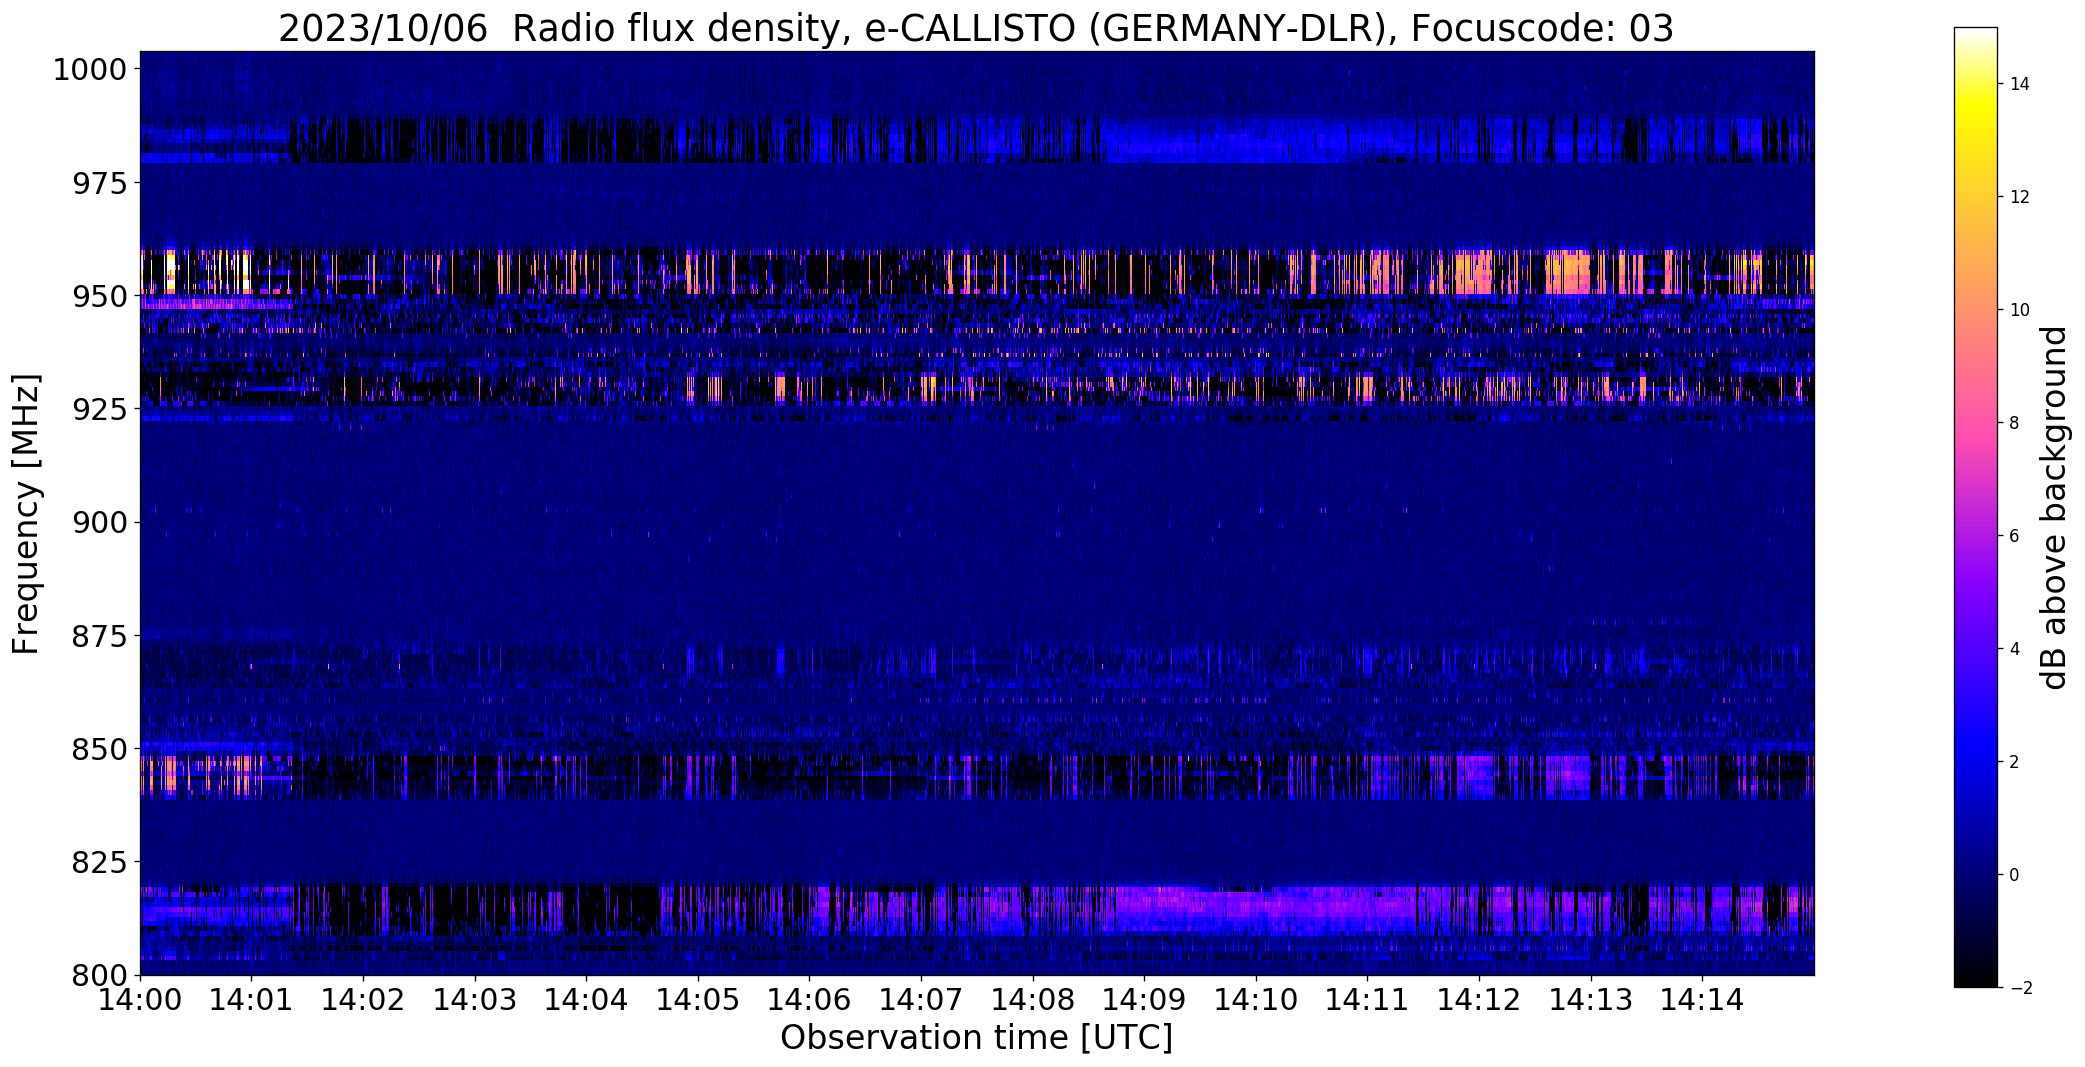The height and width of the screenshot is (1067, 2085).
Task: Click the 900 frequency tick label
Action: (x=100, y=522)
